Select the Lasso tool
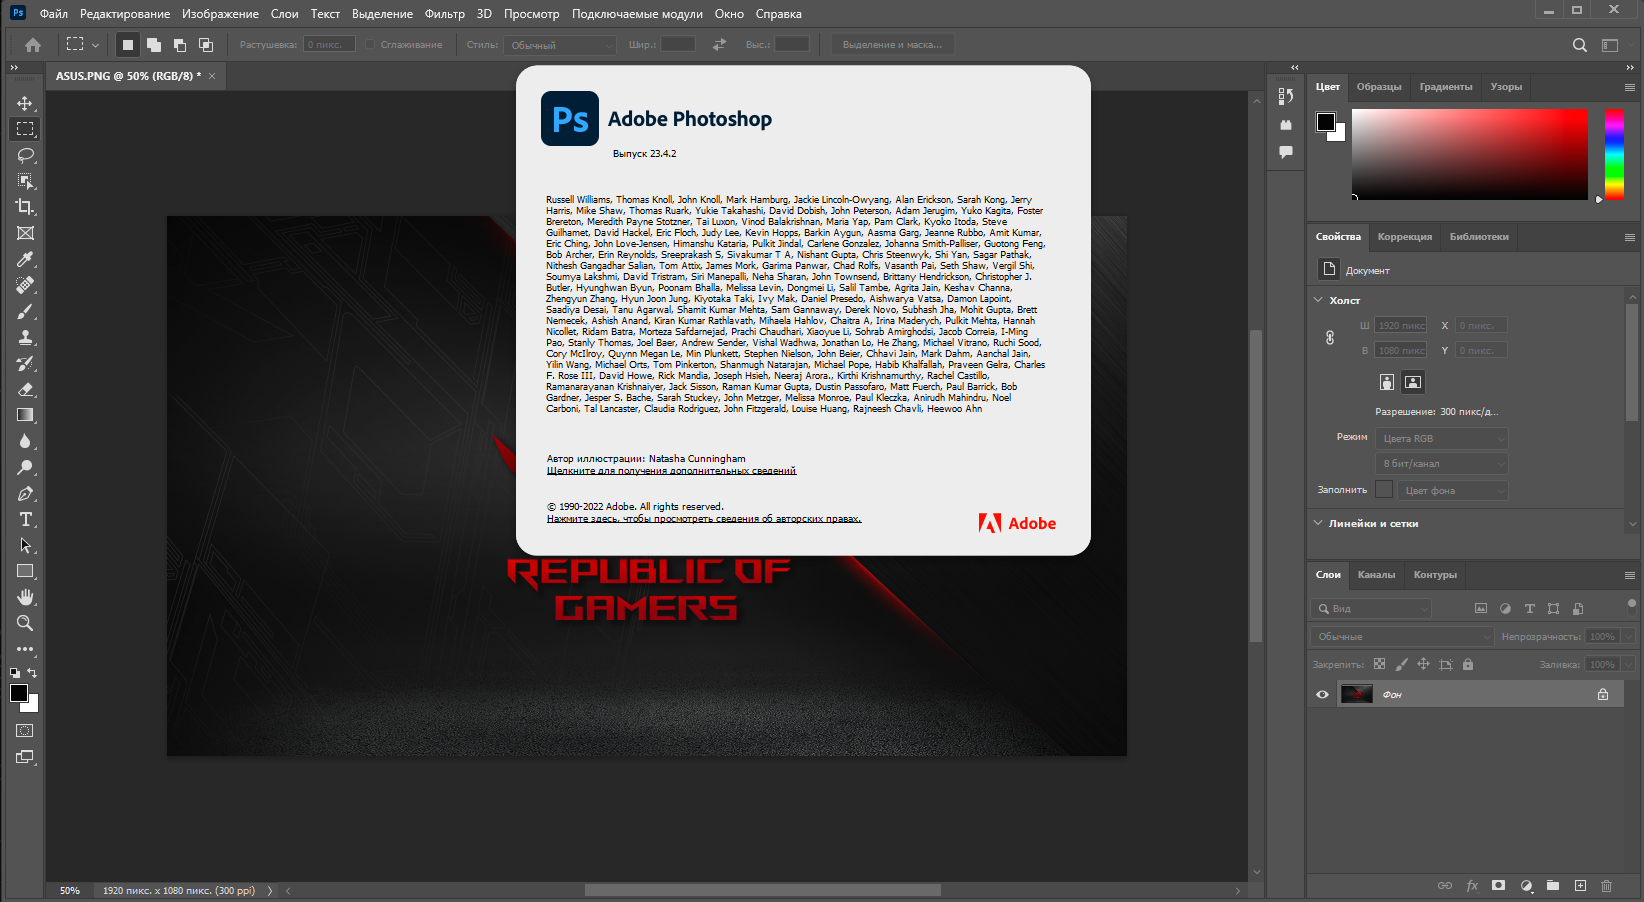The height and width of the screenshot is (902, 1644). 25,155
